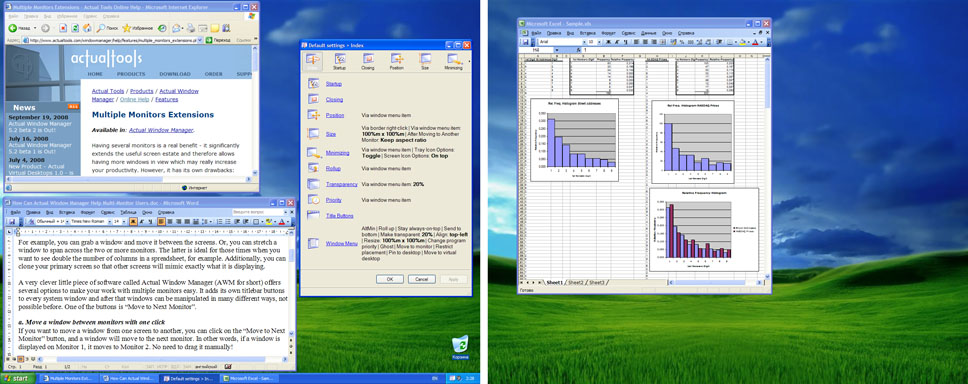Viewport: 968px width, 384px height.
Task: Toggle Underline in the Word toolbar
Action: pos(150,222)
